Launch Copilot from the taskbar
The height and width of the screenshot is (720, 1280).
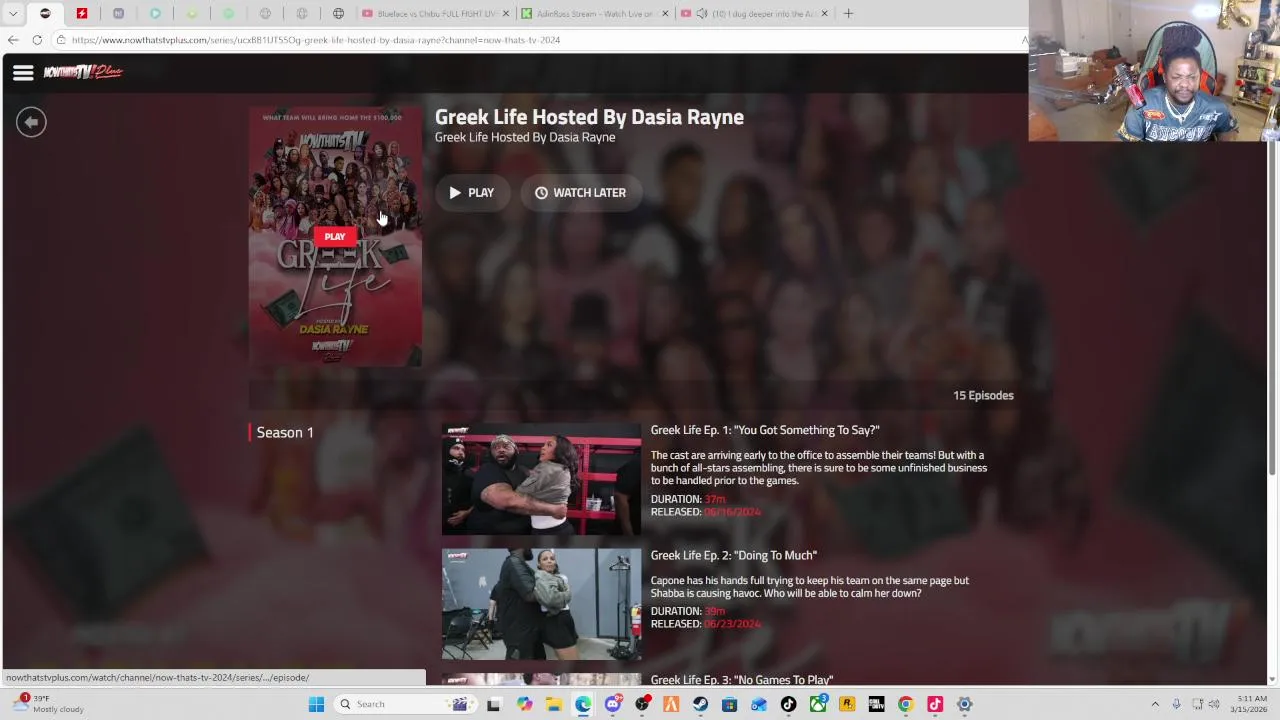point(524,704)
